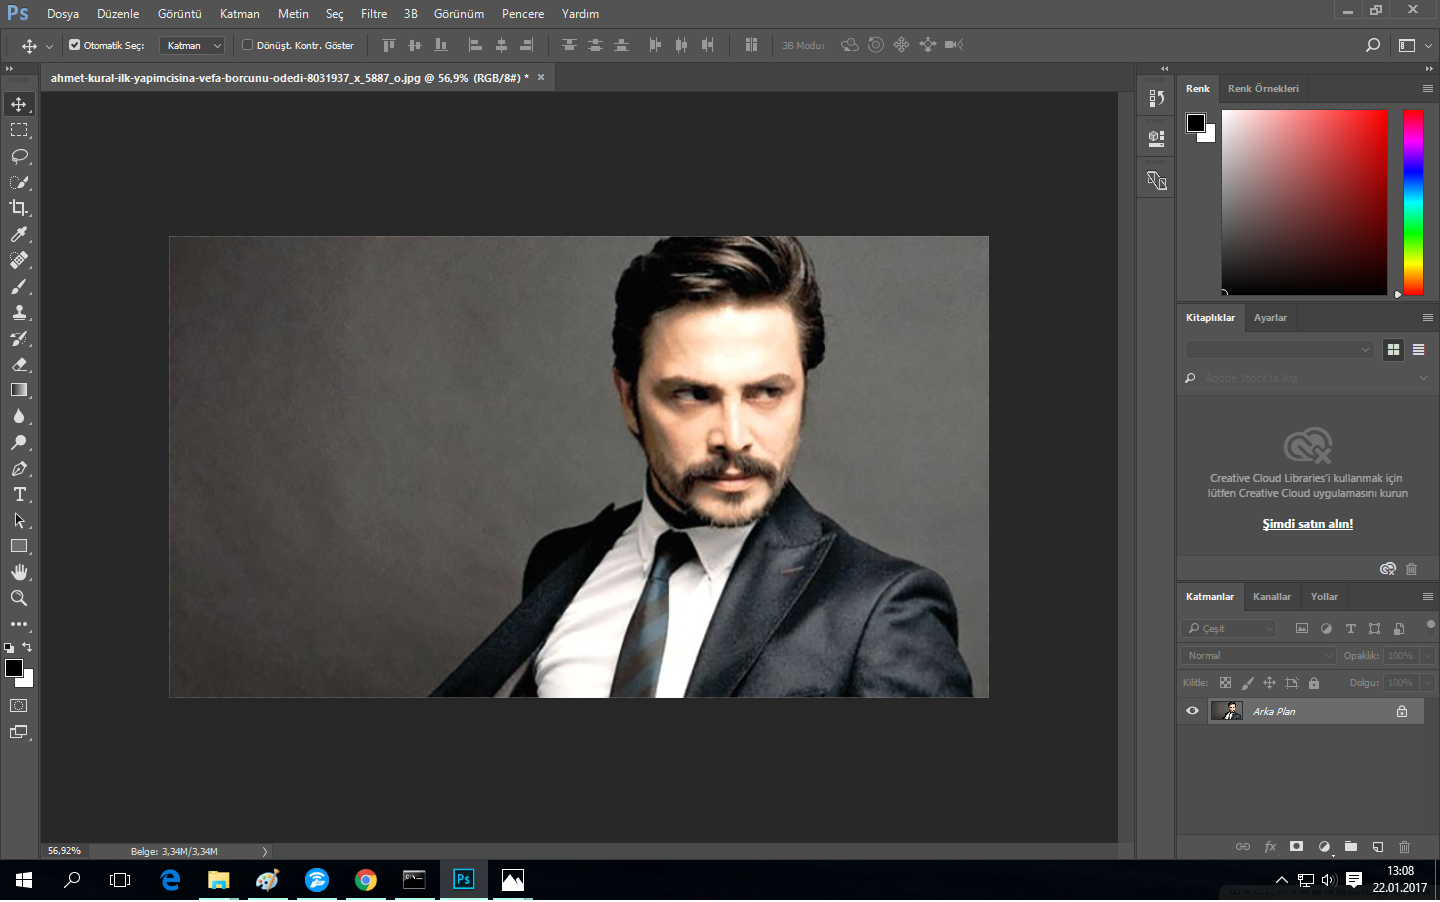
Task: Toggle Quick Mask mode
Action: [x=19, y=706]
